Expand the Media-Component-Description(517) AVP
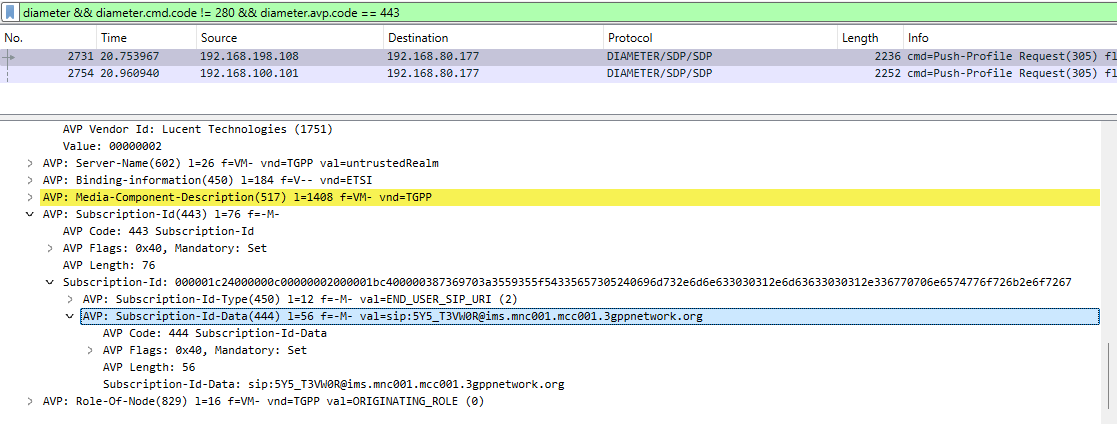Viewport: 1117px width, 424px height. (30, 197)
